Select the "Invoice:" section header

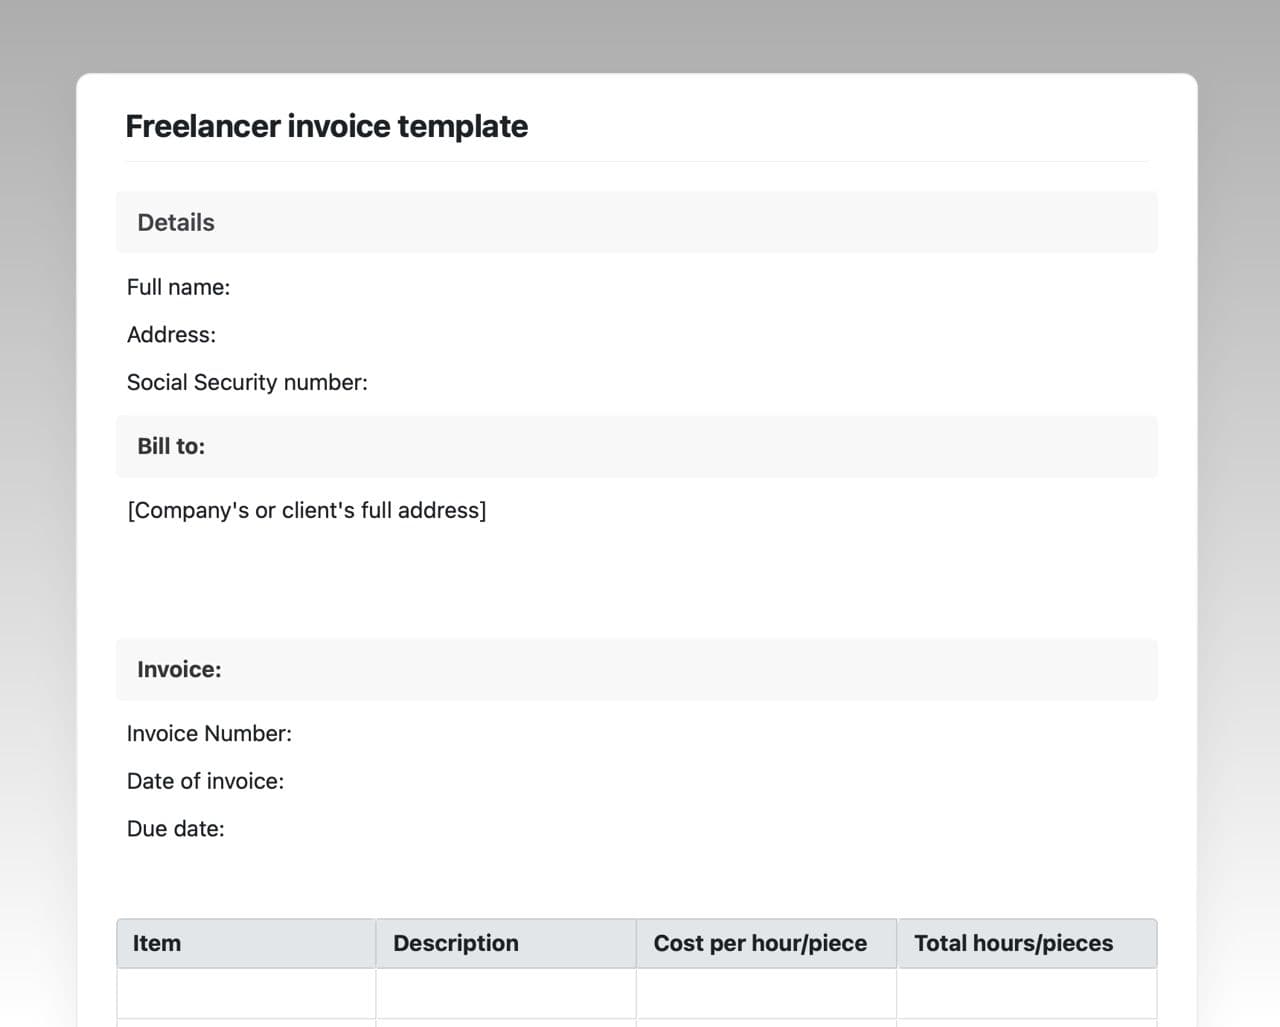point(179,670)
